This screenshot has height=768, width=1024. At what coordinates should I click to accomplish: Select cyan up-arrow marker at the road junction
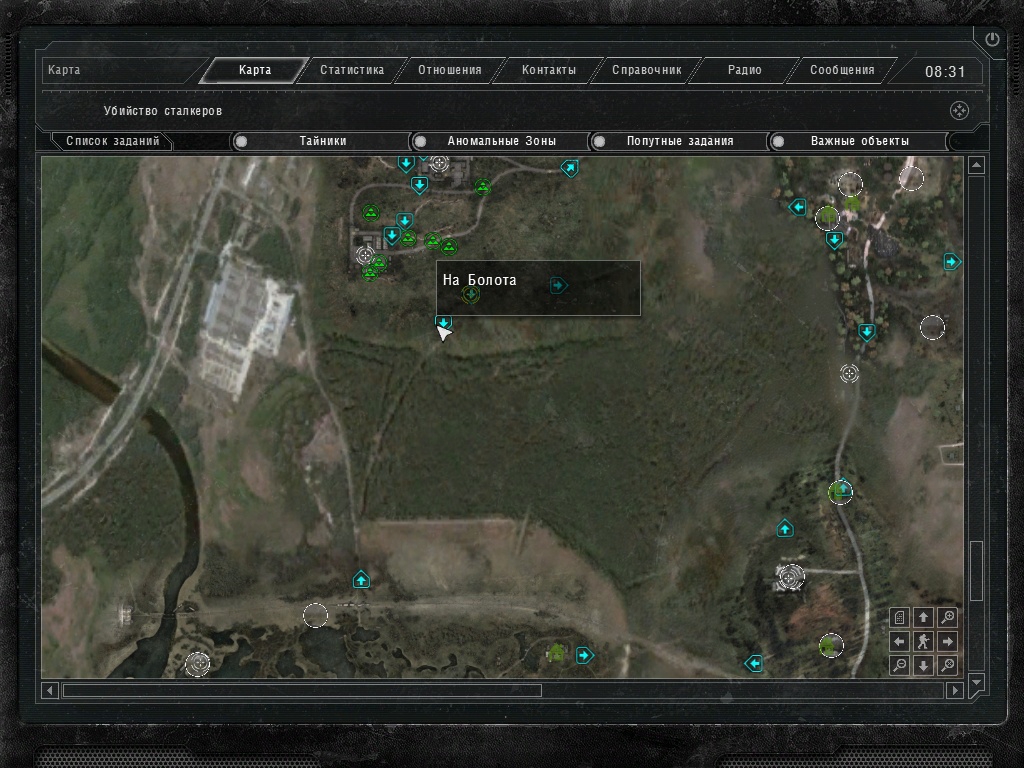361,579
